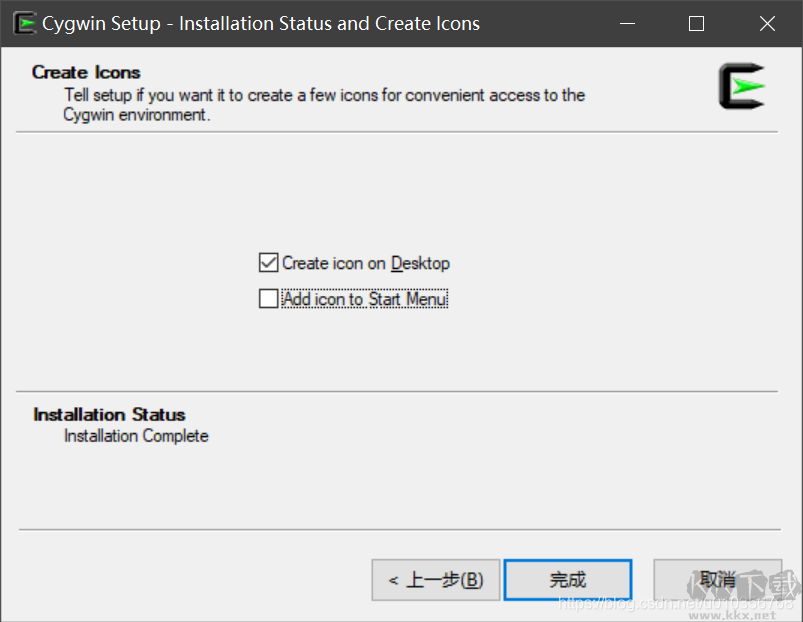Viewport: 803px width, 622px height.
Task: Select the Create Icons heading
Action: pos(86,72)
